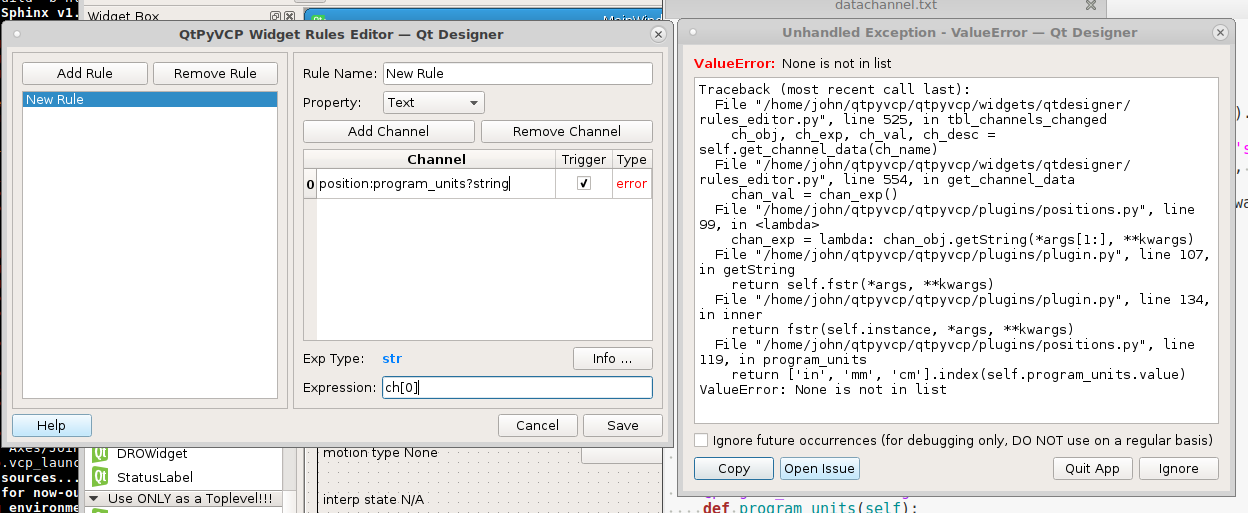This screenshot has width=1248, height=513.
Task: Cancel the Widget Rules Editor dialog
Action: [x=538, y=425]
